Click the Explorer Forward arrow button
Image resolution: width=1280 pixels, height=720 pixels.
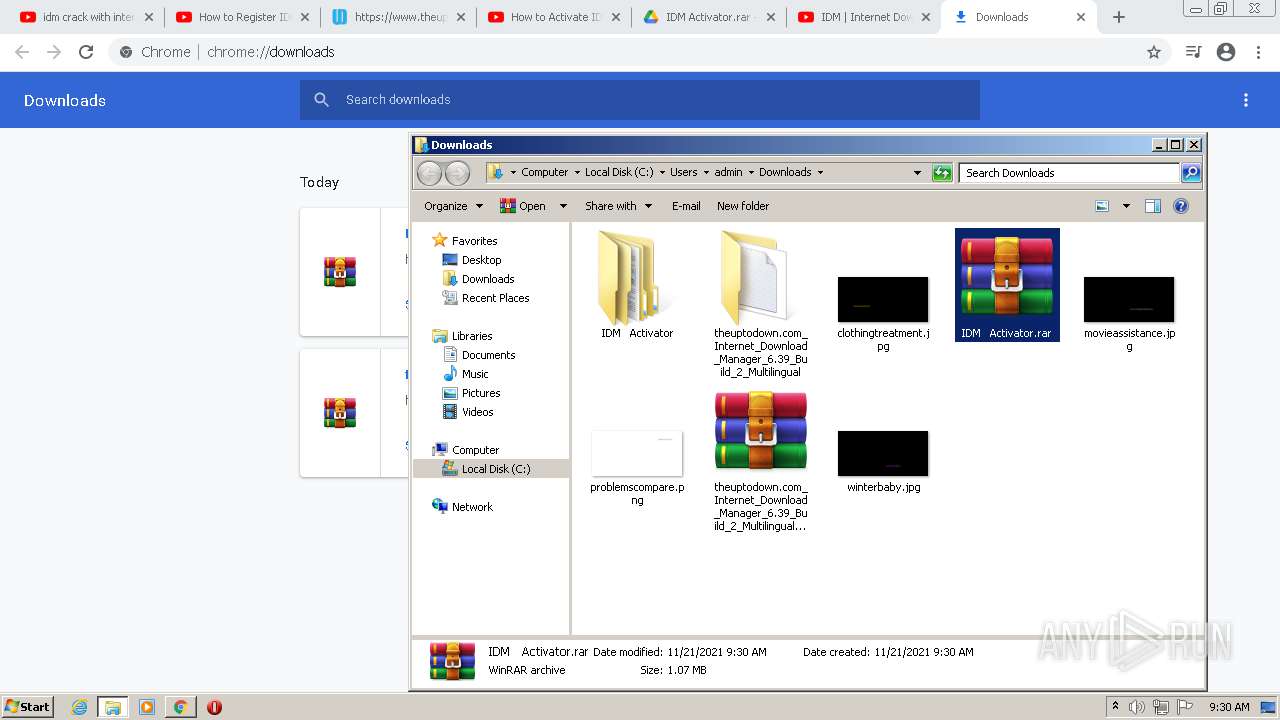pyautogui.click(x=457, y=173)
